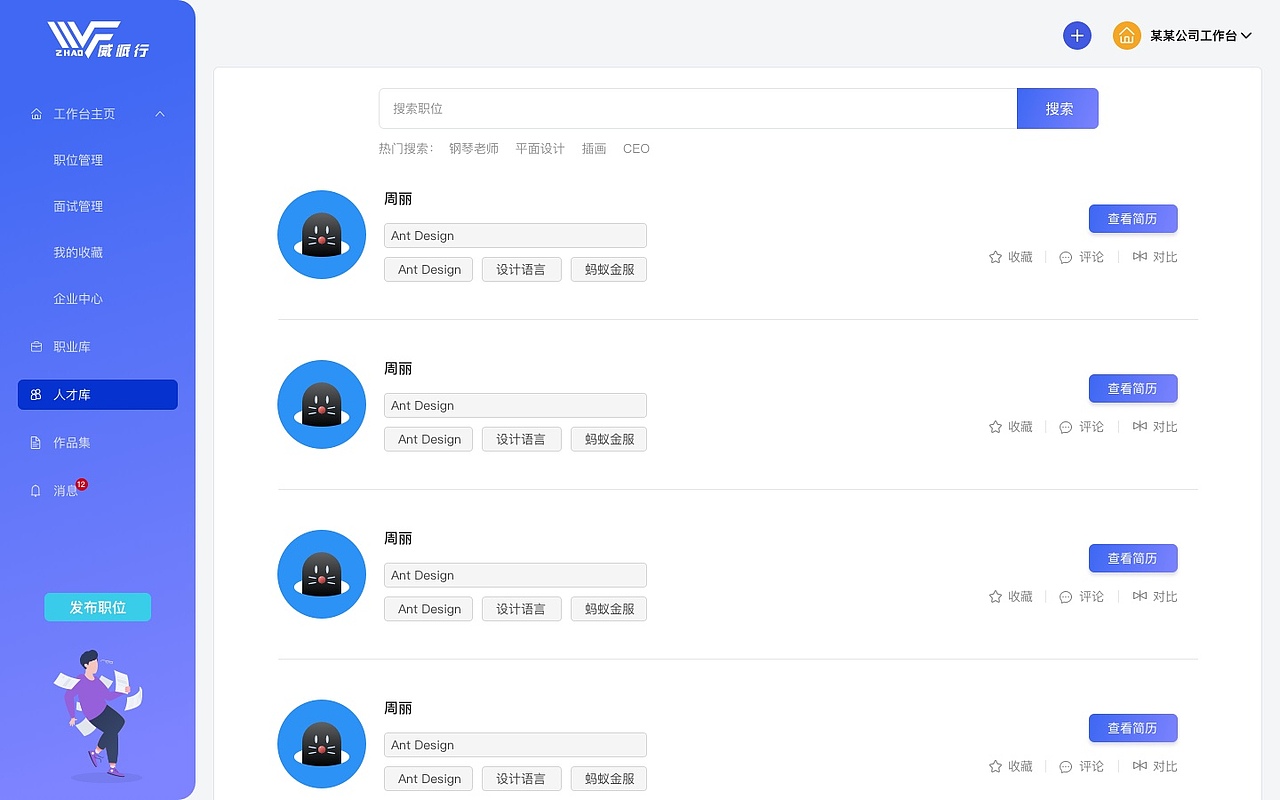Viewport: 1280px width, 800px height.
Task: Focus the 搜索职位 search field
Action: pos(698,108)
